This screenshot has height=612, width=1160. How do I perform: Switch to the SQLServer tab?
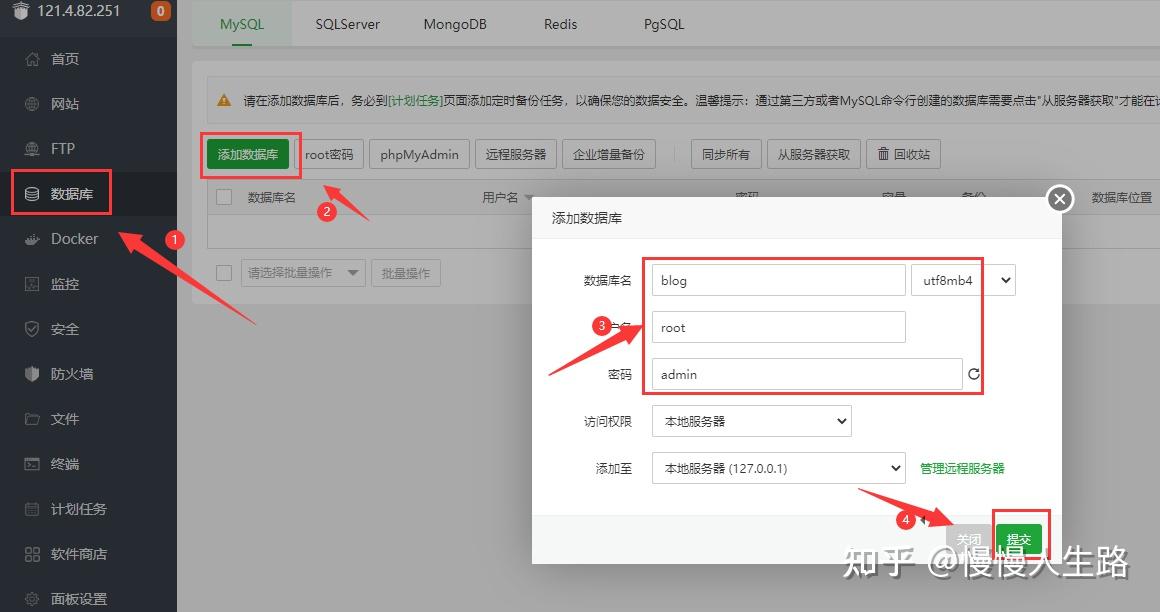348,24
